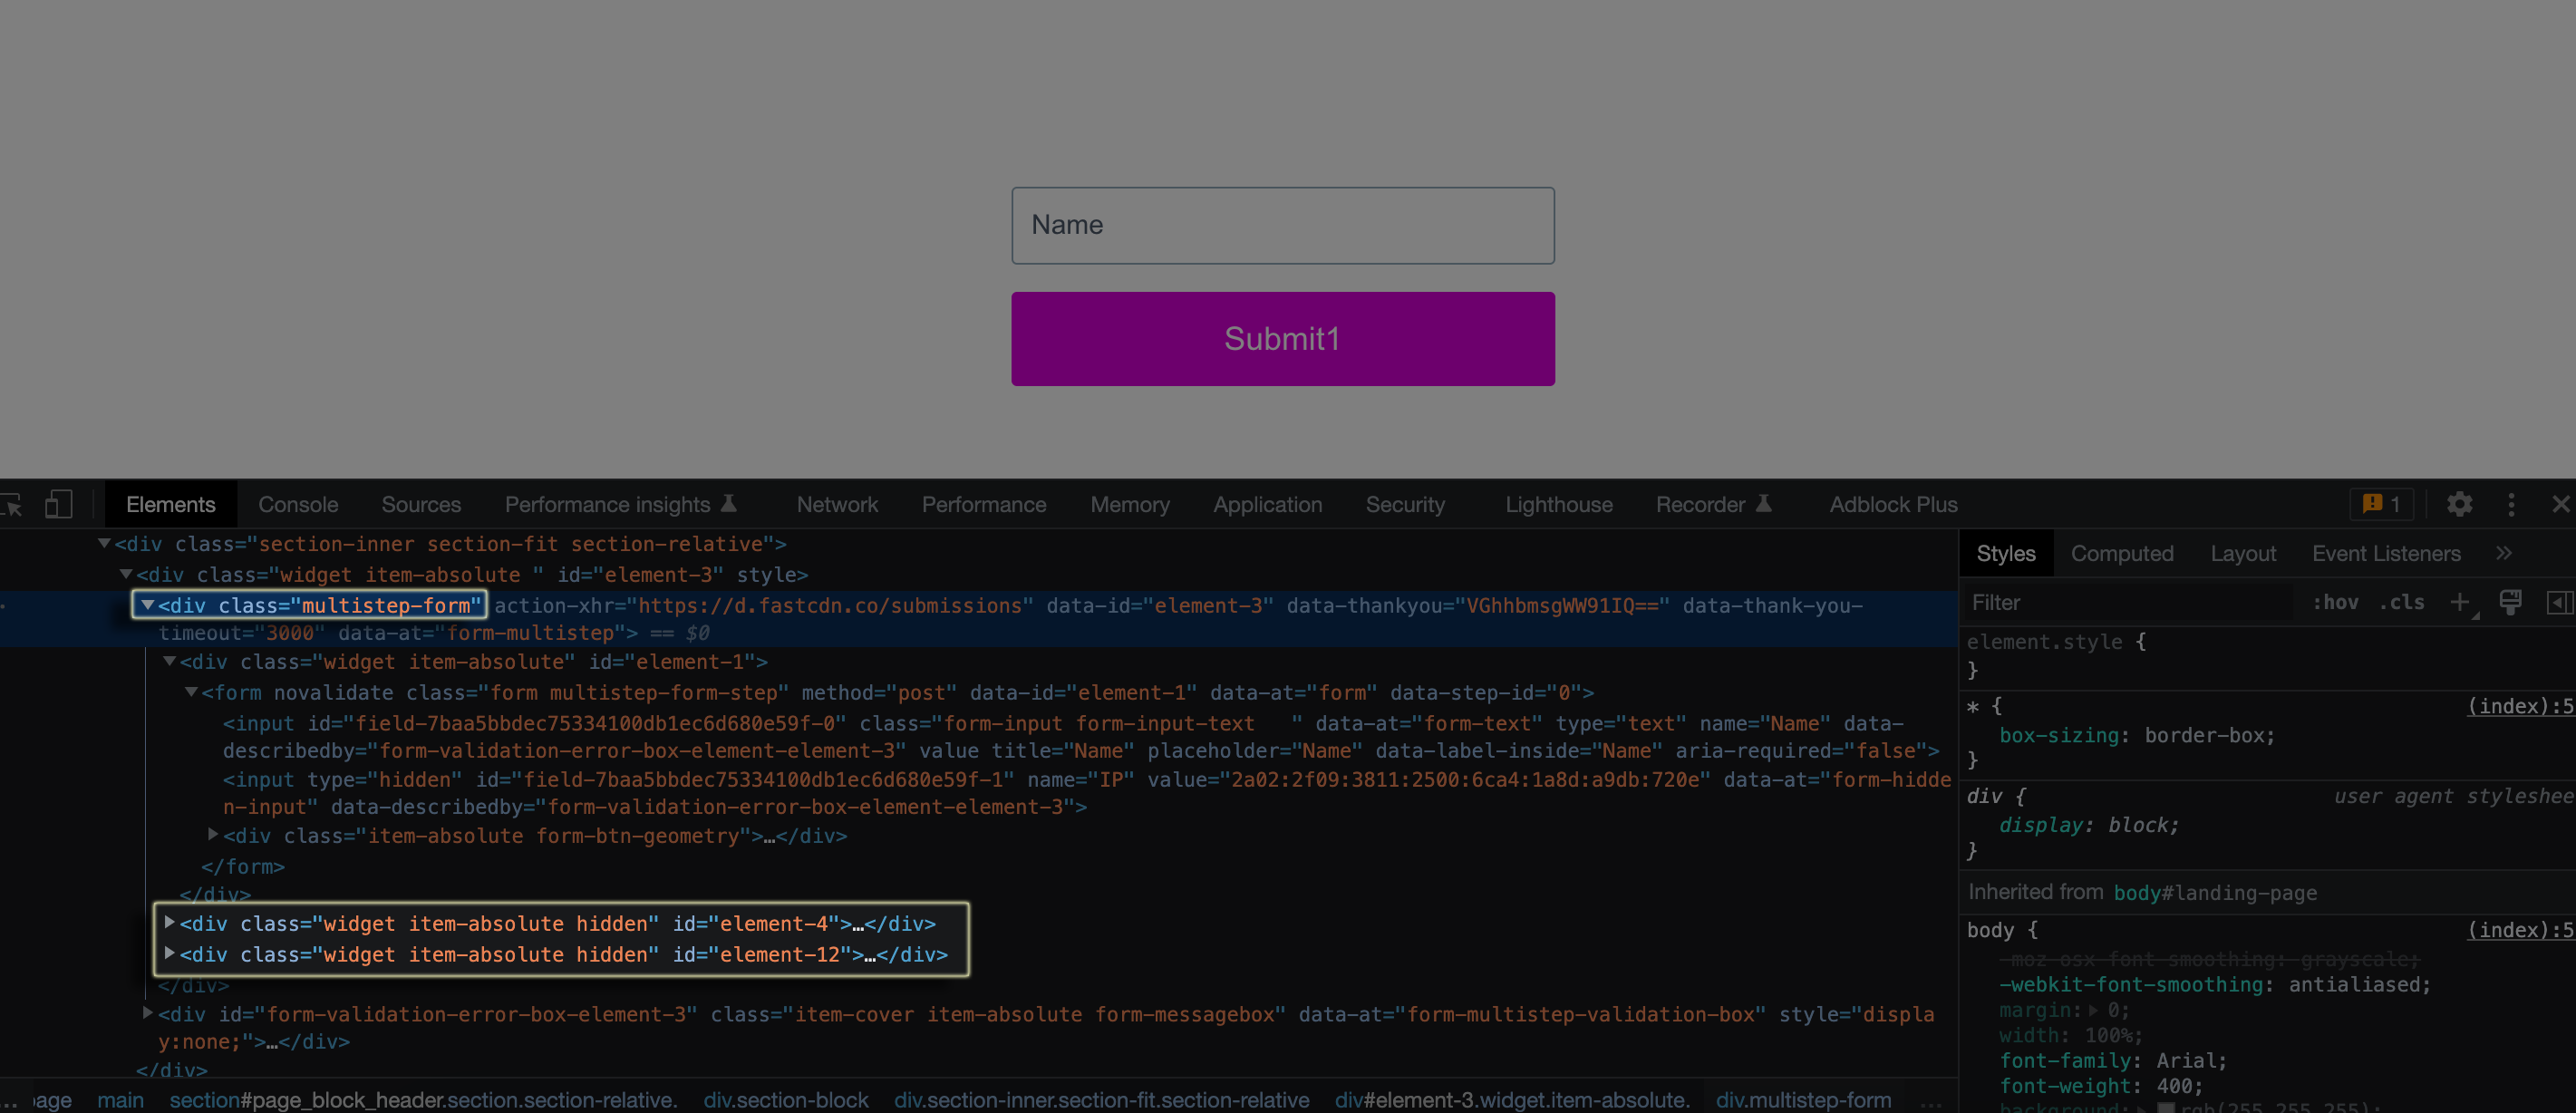Open the Console tab

pyautogui.click(x=298, y=504)
